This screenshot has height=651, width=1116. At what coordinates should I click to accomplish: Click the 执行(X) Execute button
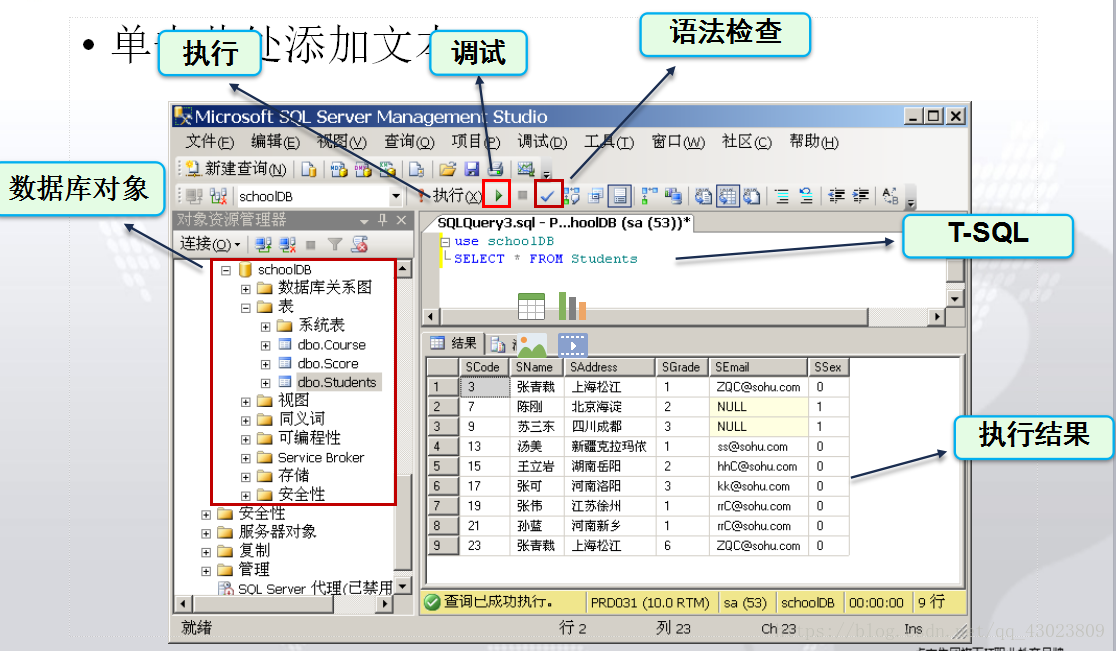(451, 195)
